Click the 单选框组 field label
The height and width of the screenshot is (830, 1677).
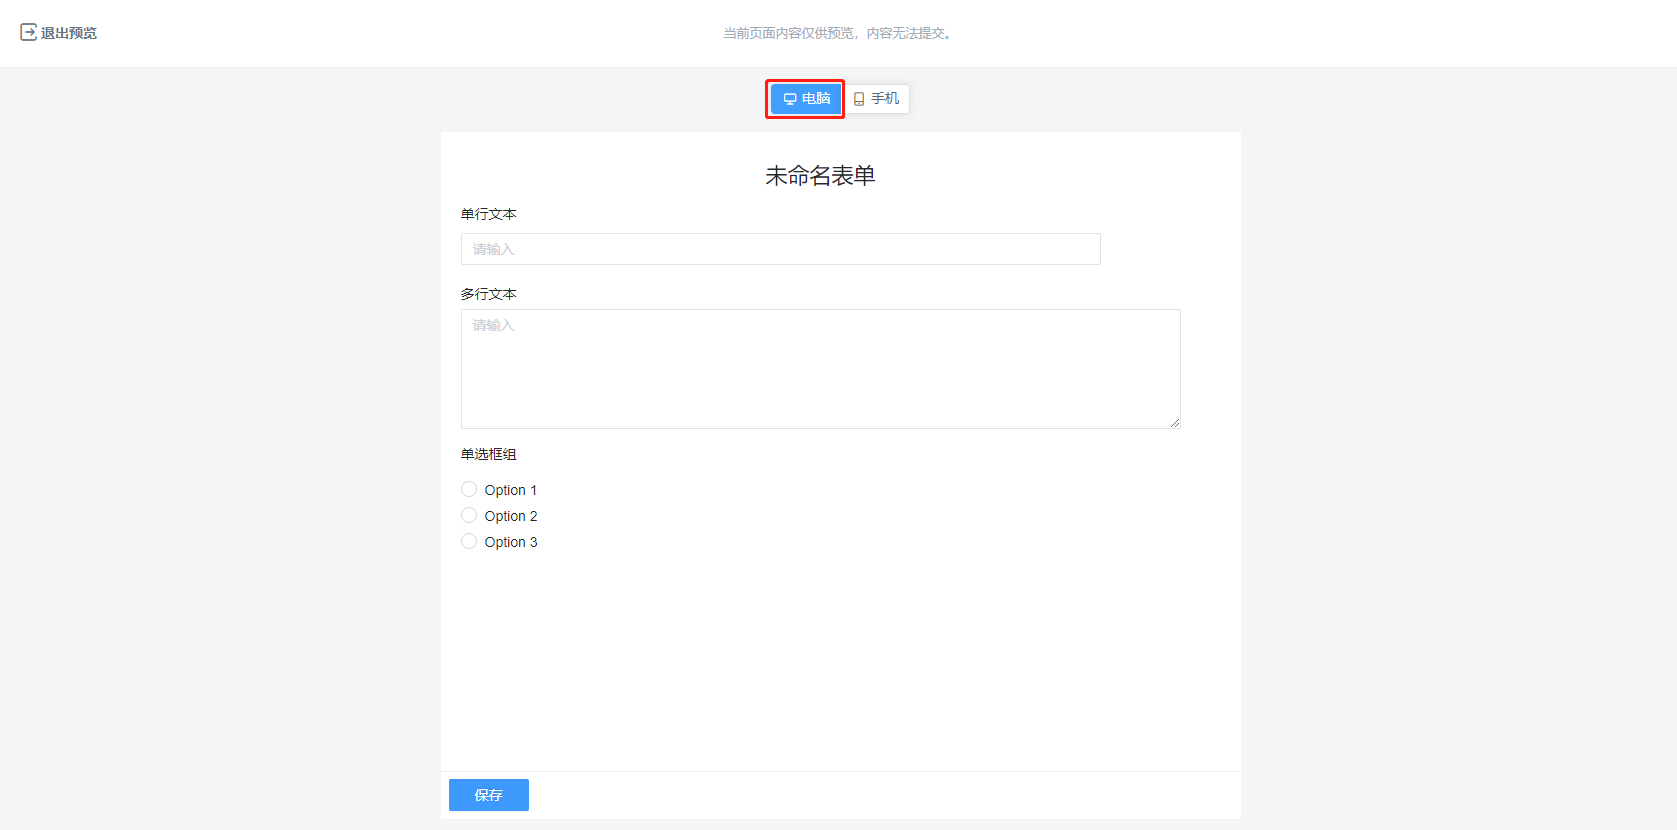(488, 454)
